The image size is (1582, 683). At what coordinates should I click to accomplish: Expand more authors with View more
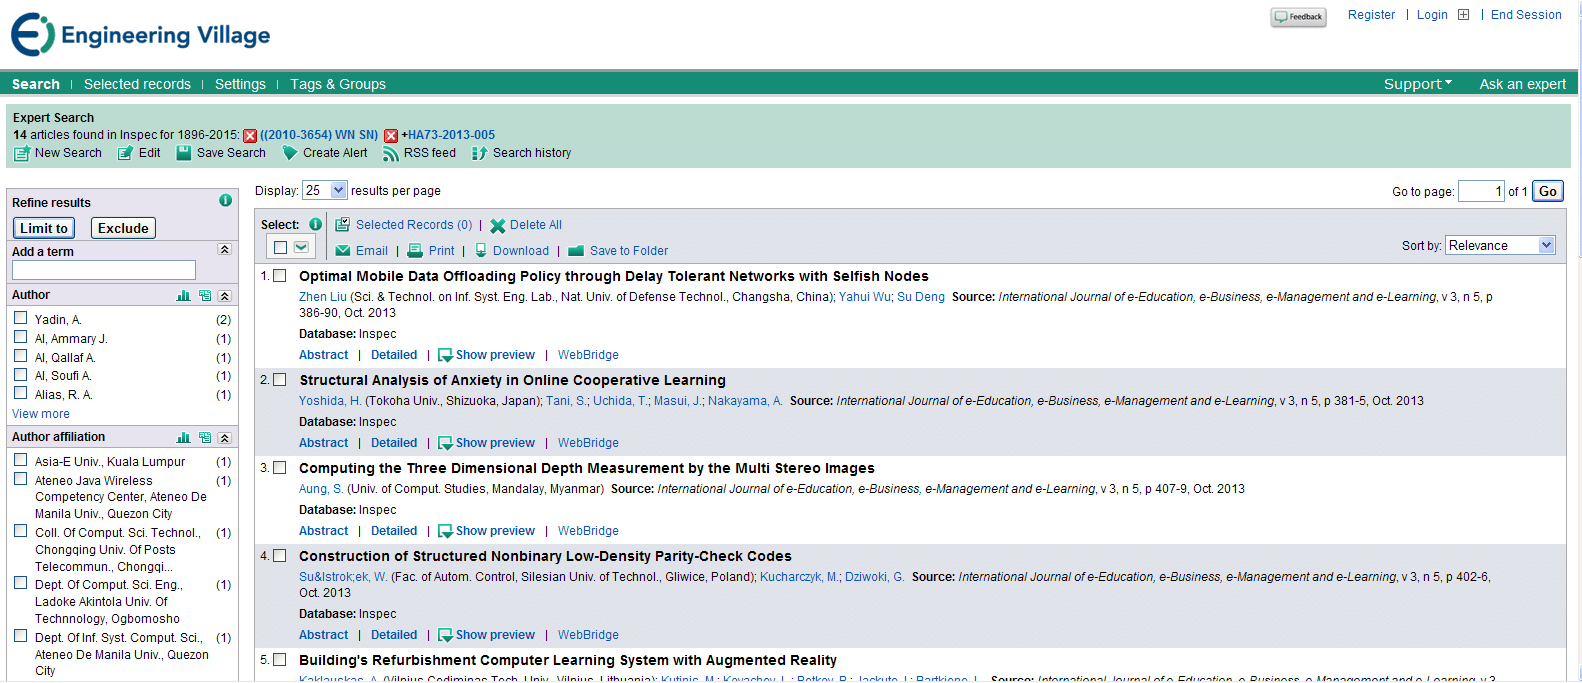pos(41,414)
